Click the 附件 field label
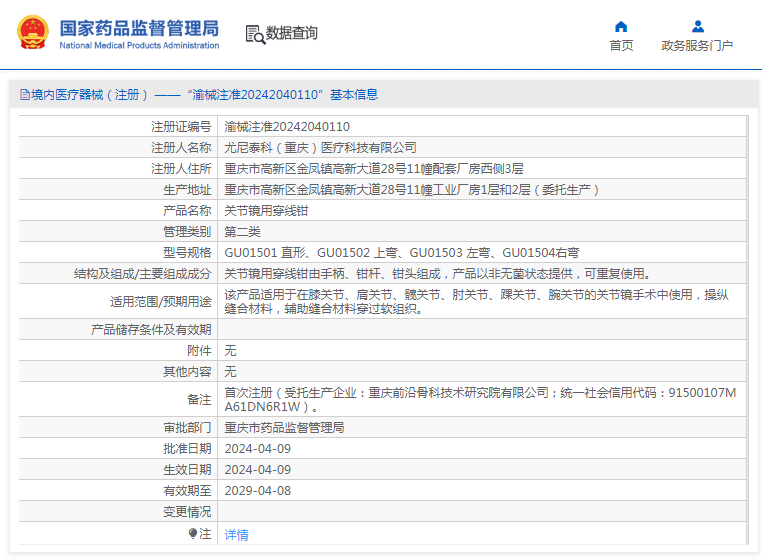Image resolution: width=762 pixels, height=560 pixels. [x=199, y=350]
